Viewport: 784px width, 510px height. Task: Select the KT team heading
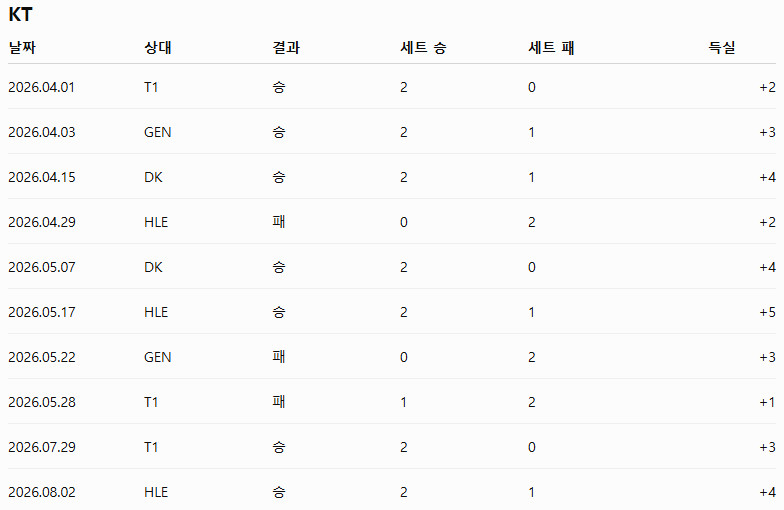(20, 14)
